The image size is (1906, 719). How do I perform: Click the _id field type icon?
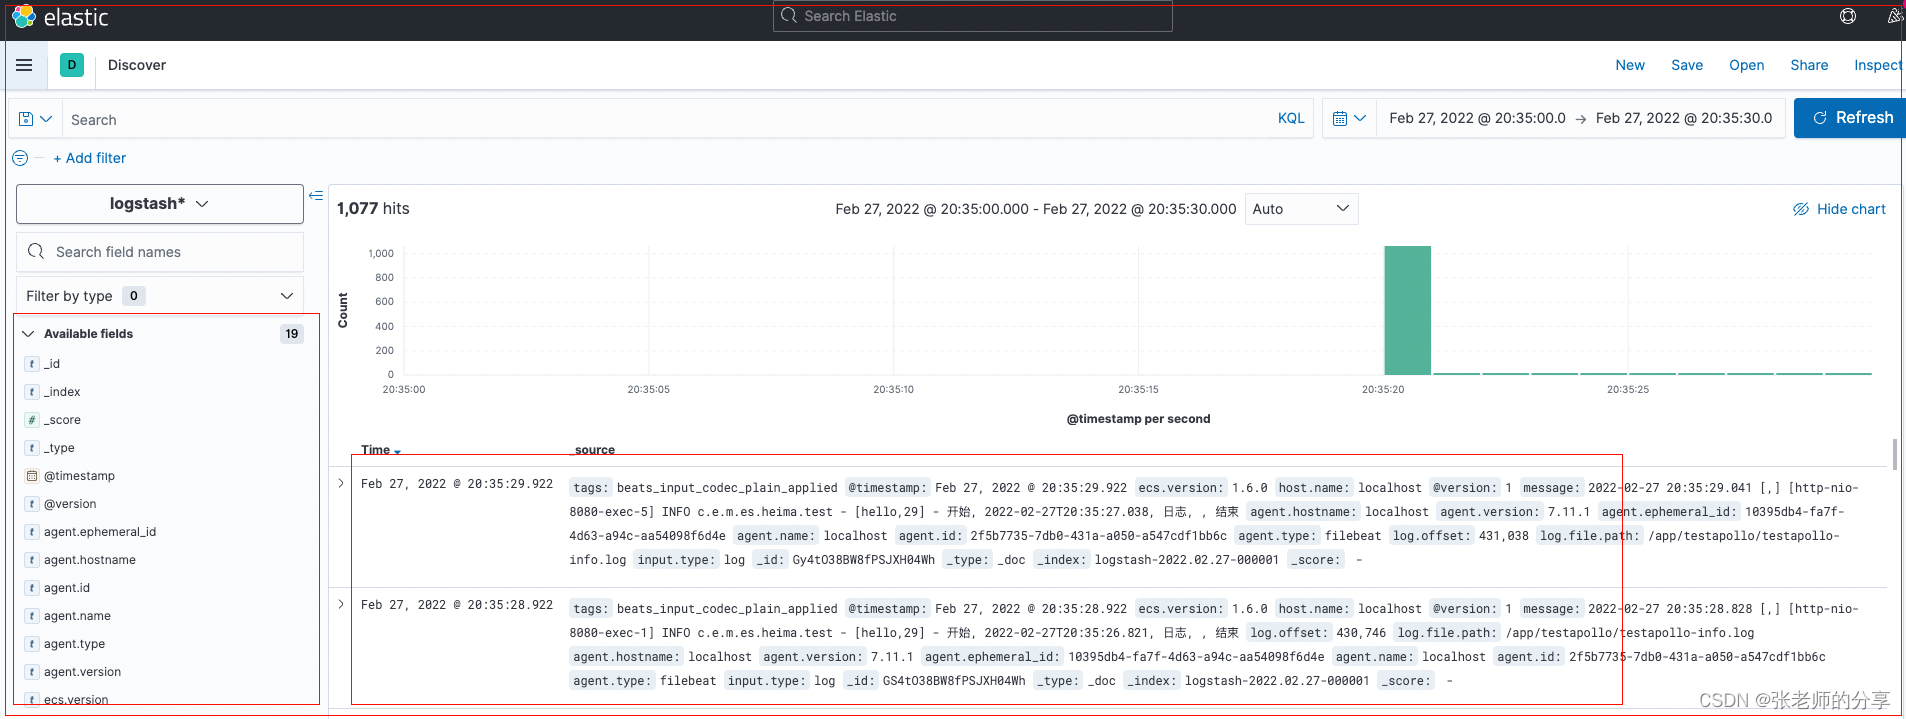click(x=32, y=364)
